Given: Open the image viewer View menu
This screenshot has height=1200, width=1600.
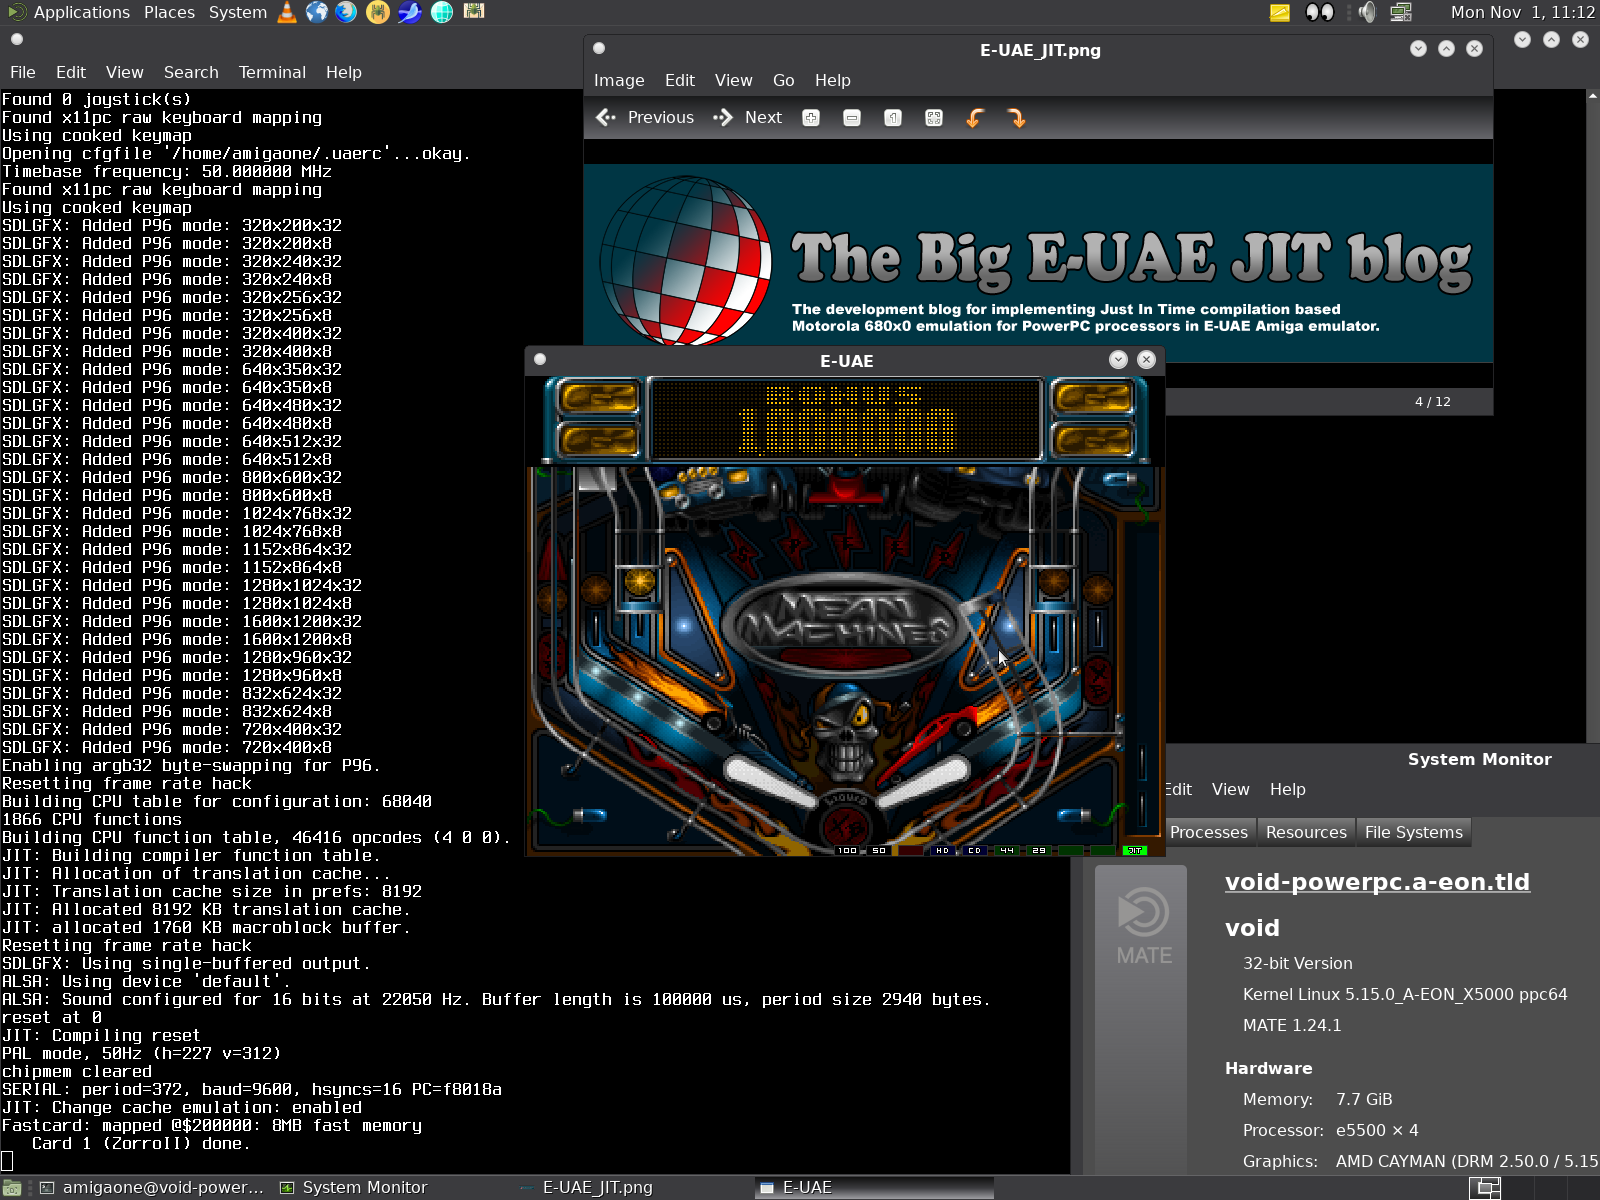Looking at the screenshot, I should pyautogui.click(x=734, y=80).
